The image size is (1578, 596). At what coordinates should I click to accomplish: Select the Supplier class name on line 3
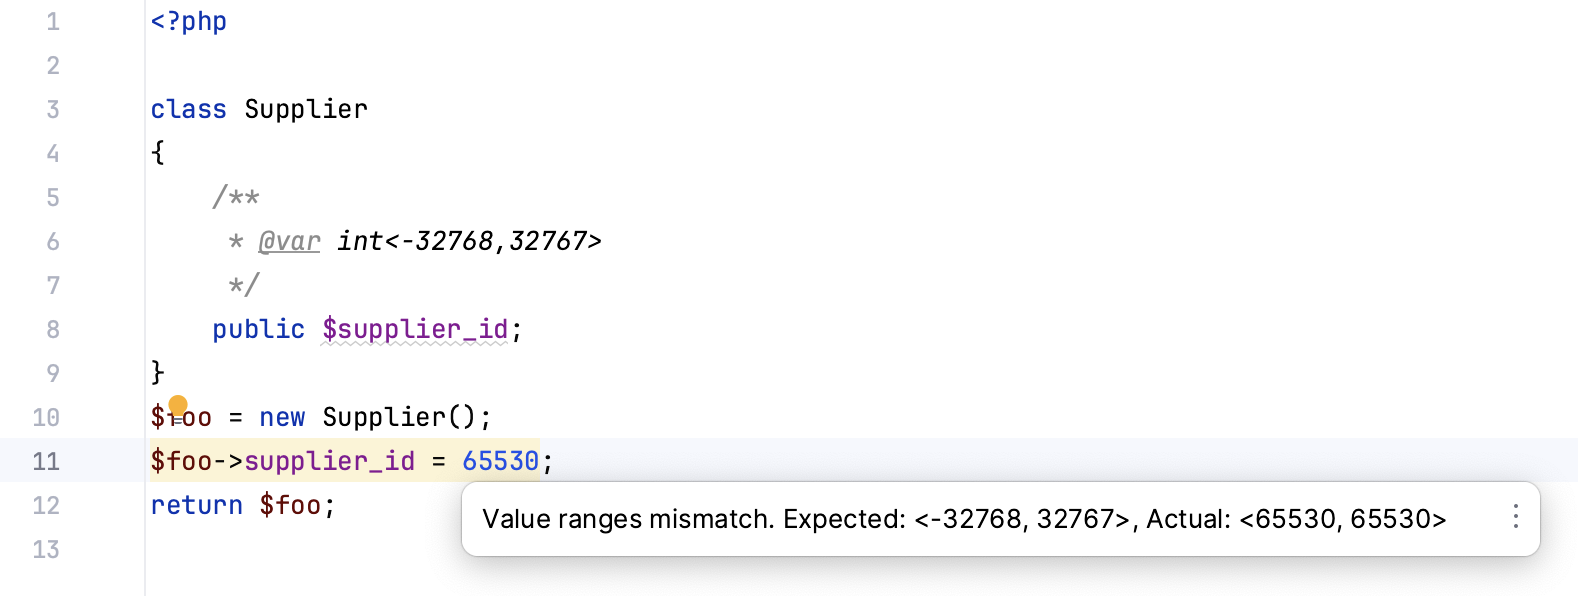coord(306,109)
